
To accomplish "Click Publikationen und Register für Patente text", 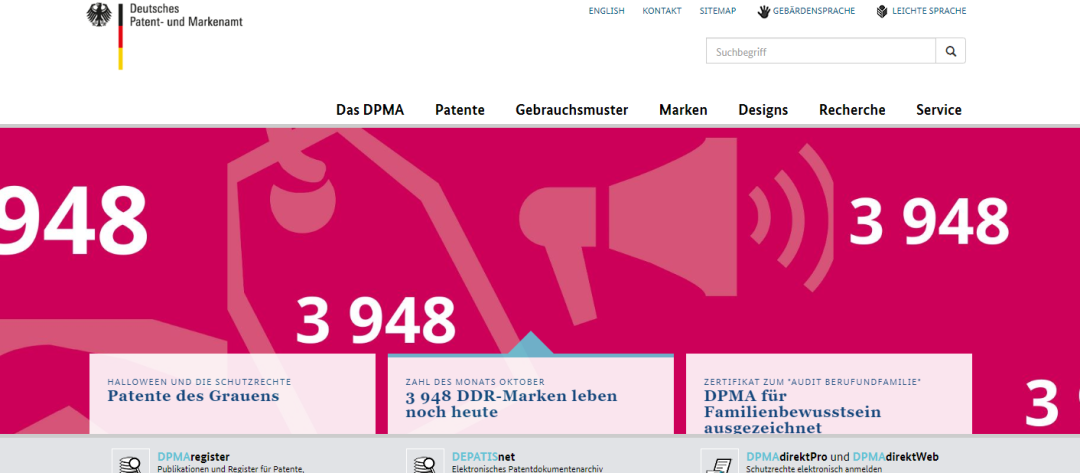I will pyautogui.click(x=231, y=469).
